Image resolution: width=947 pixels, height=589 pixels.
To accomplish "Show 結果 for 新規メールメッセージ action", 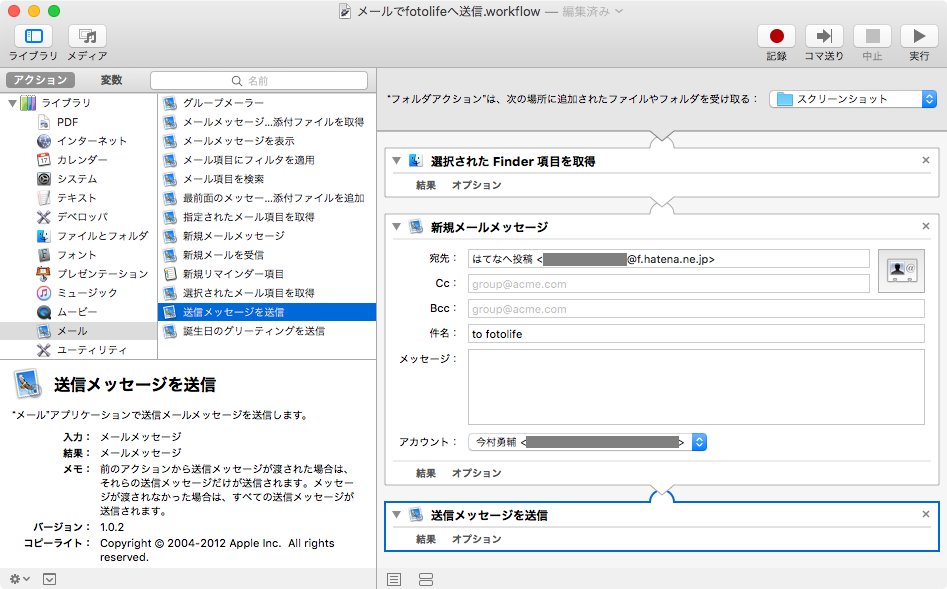I will 426,473.
